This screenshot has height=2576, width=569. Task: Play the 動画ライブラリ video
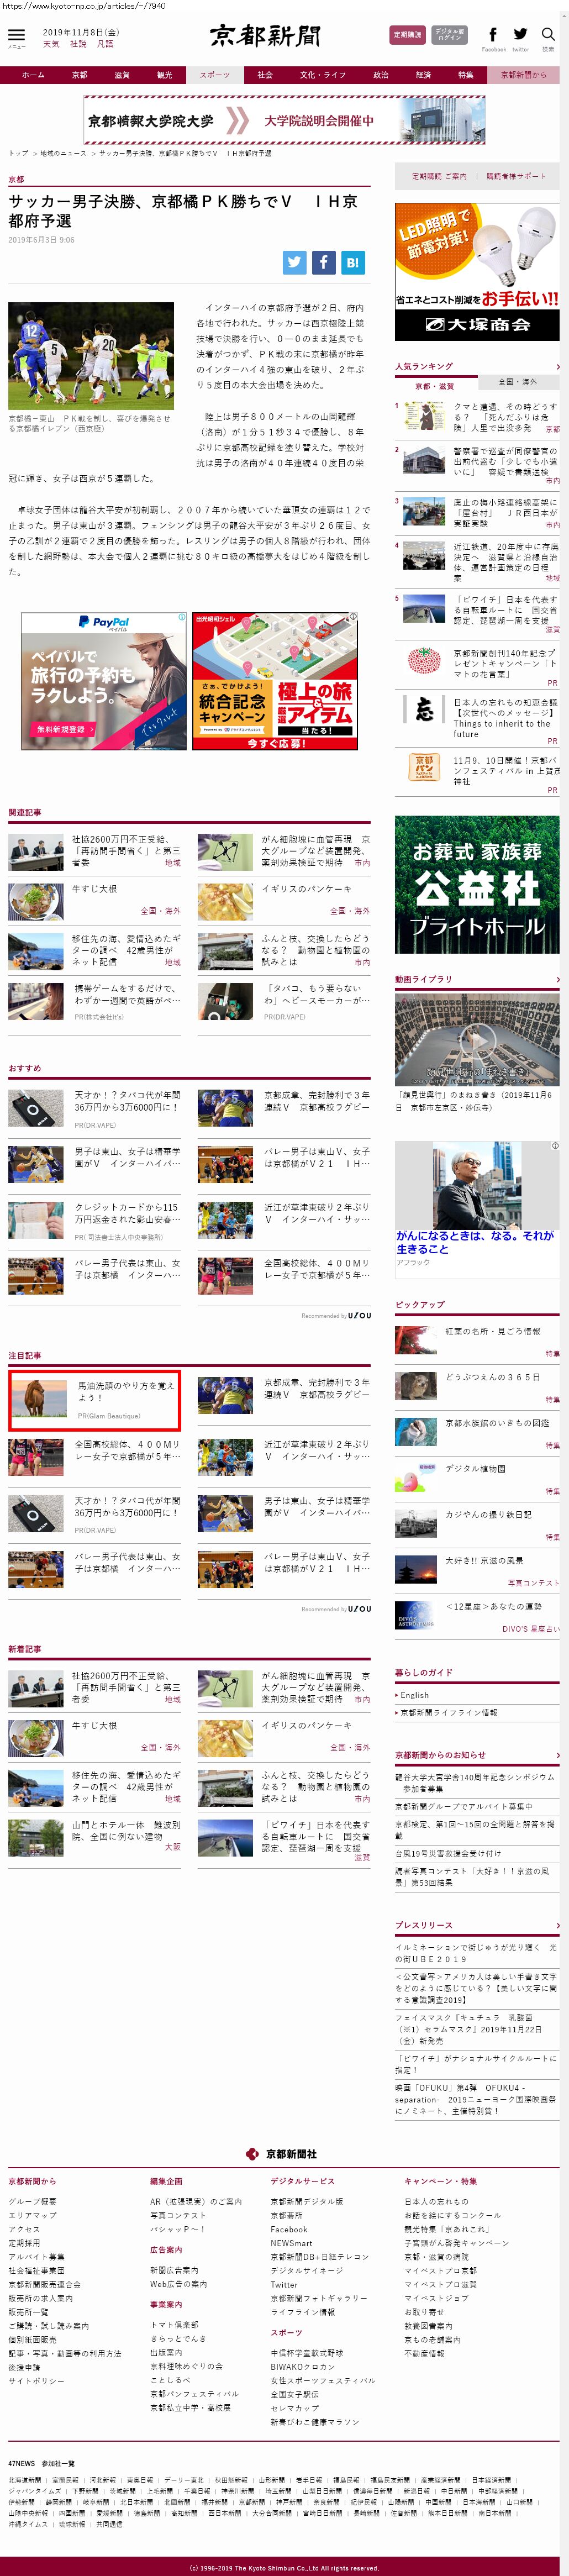(477, 1040)
